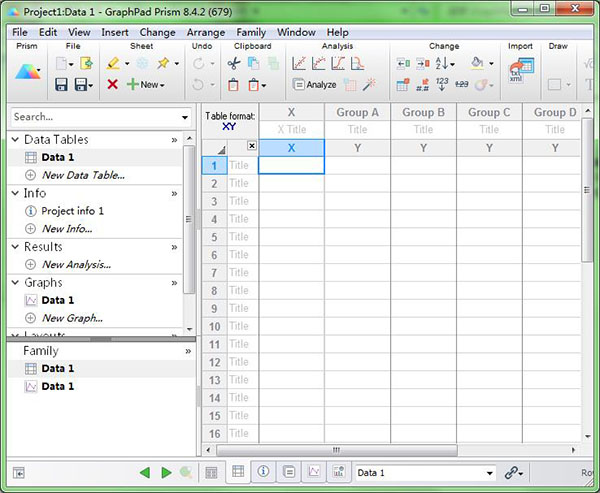
Task: Click the green next sheet arrow
Action: [x=166, y=473]
